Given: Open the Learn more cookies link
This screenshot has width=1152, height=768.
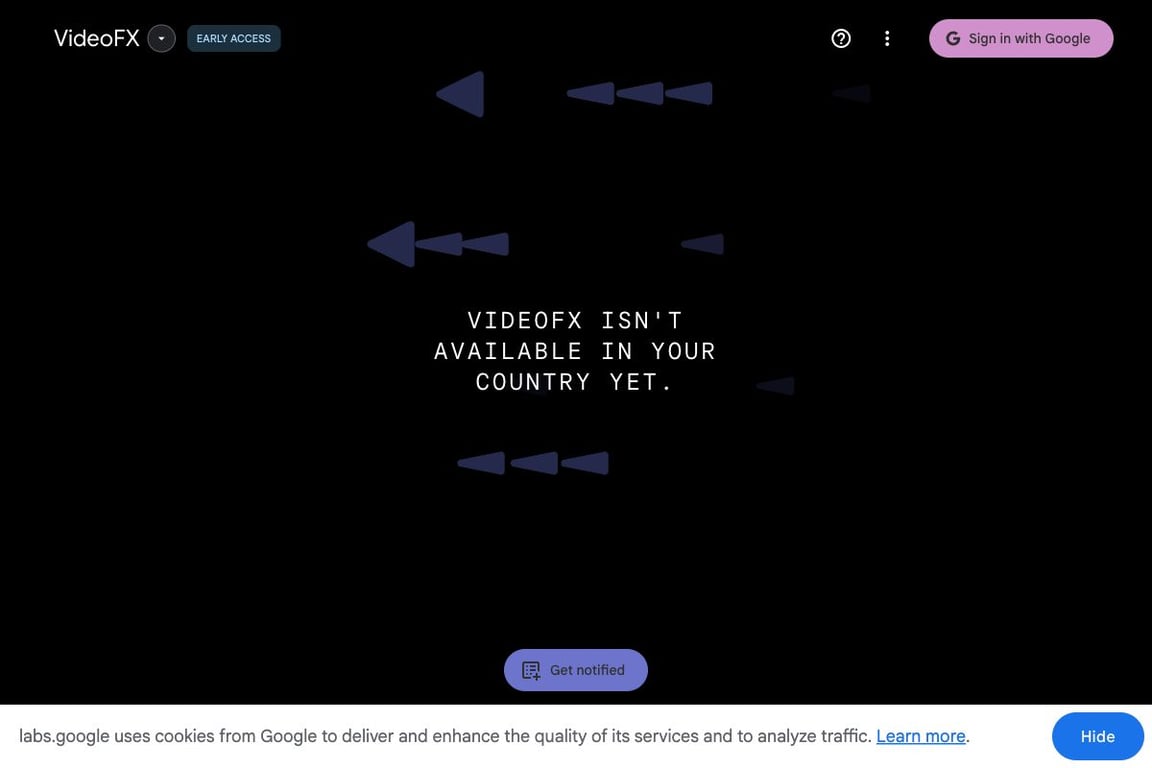Looking at the screenshot, I should click(x=921, y=736).
